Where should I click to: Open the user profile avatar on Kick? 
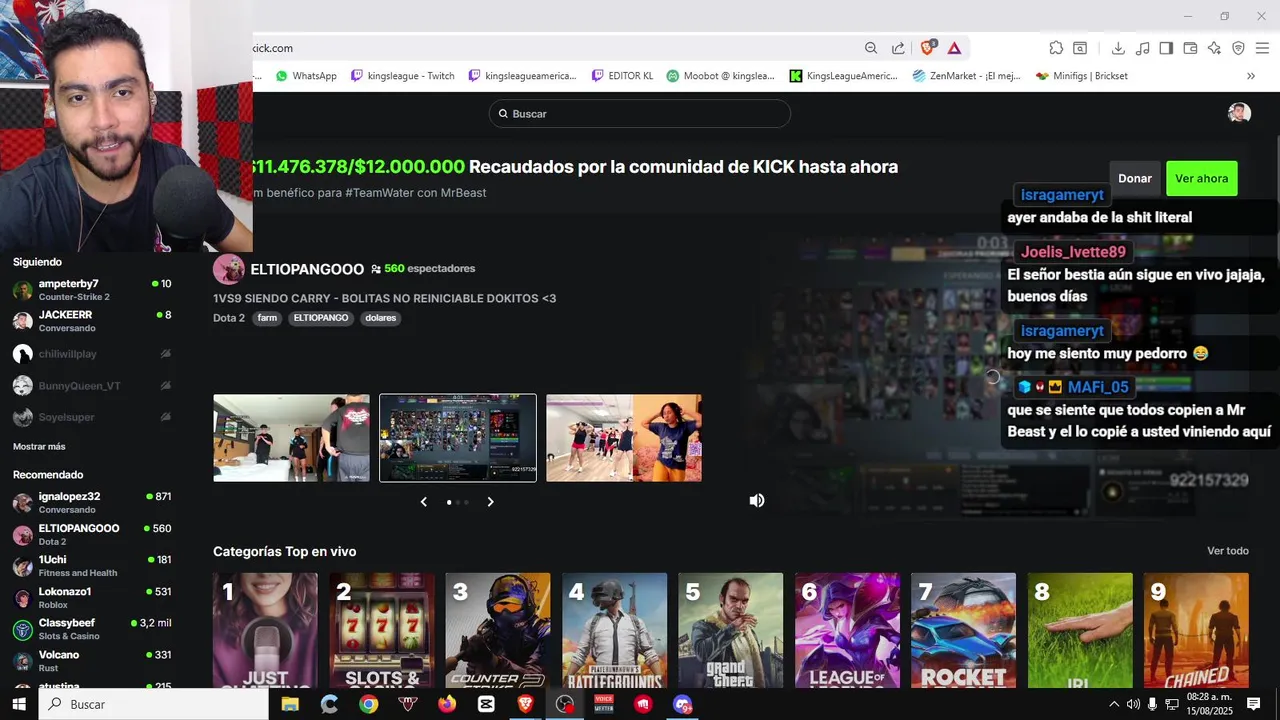click(x=1239, y=113)
